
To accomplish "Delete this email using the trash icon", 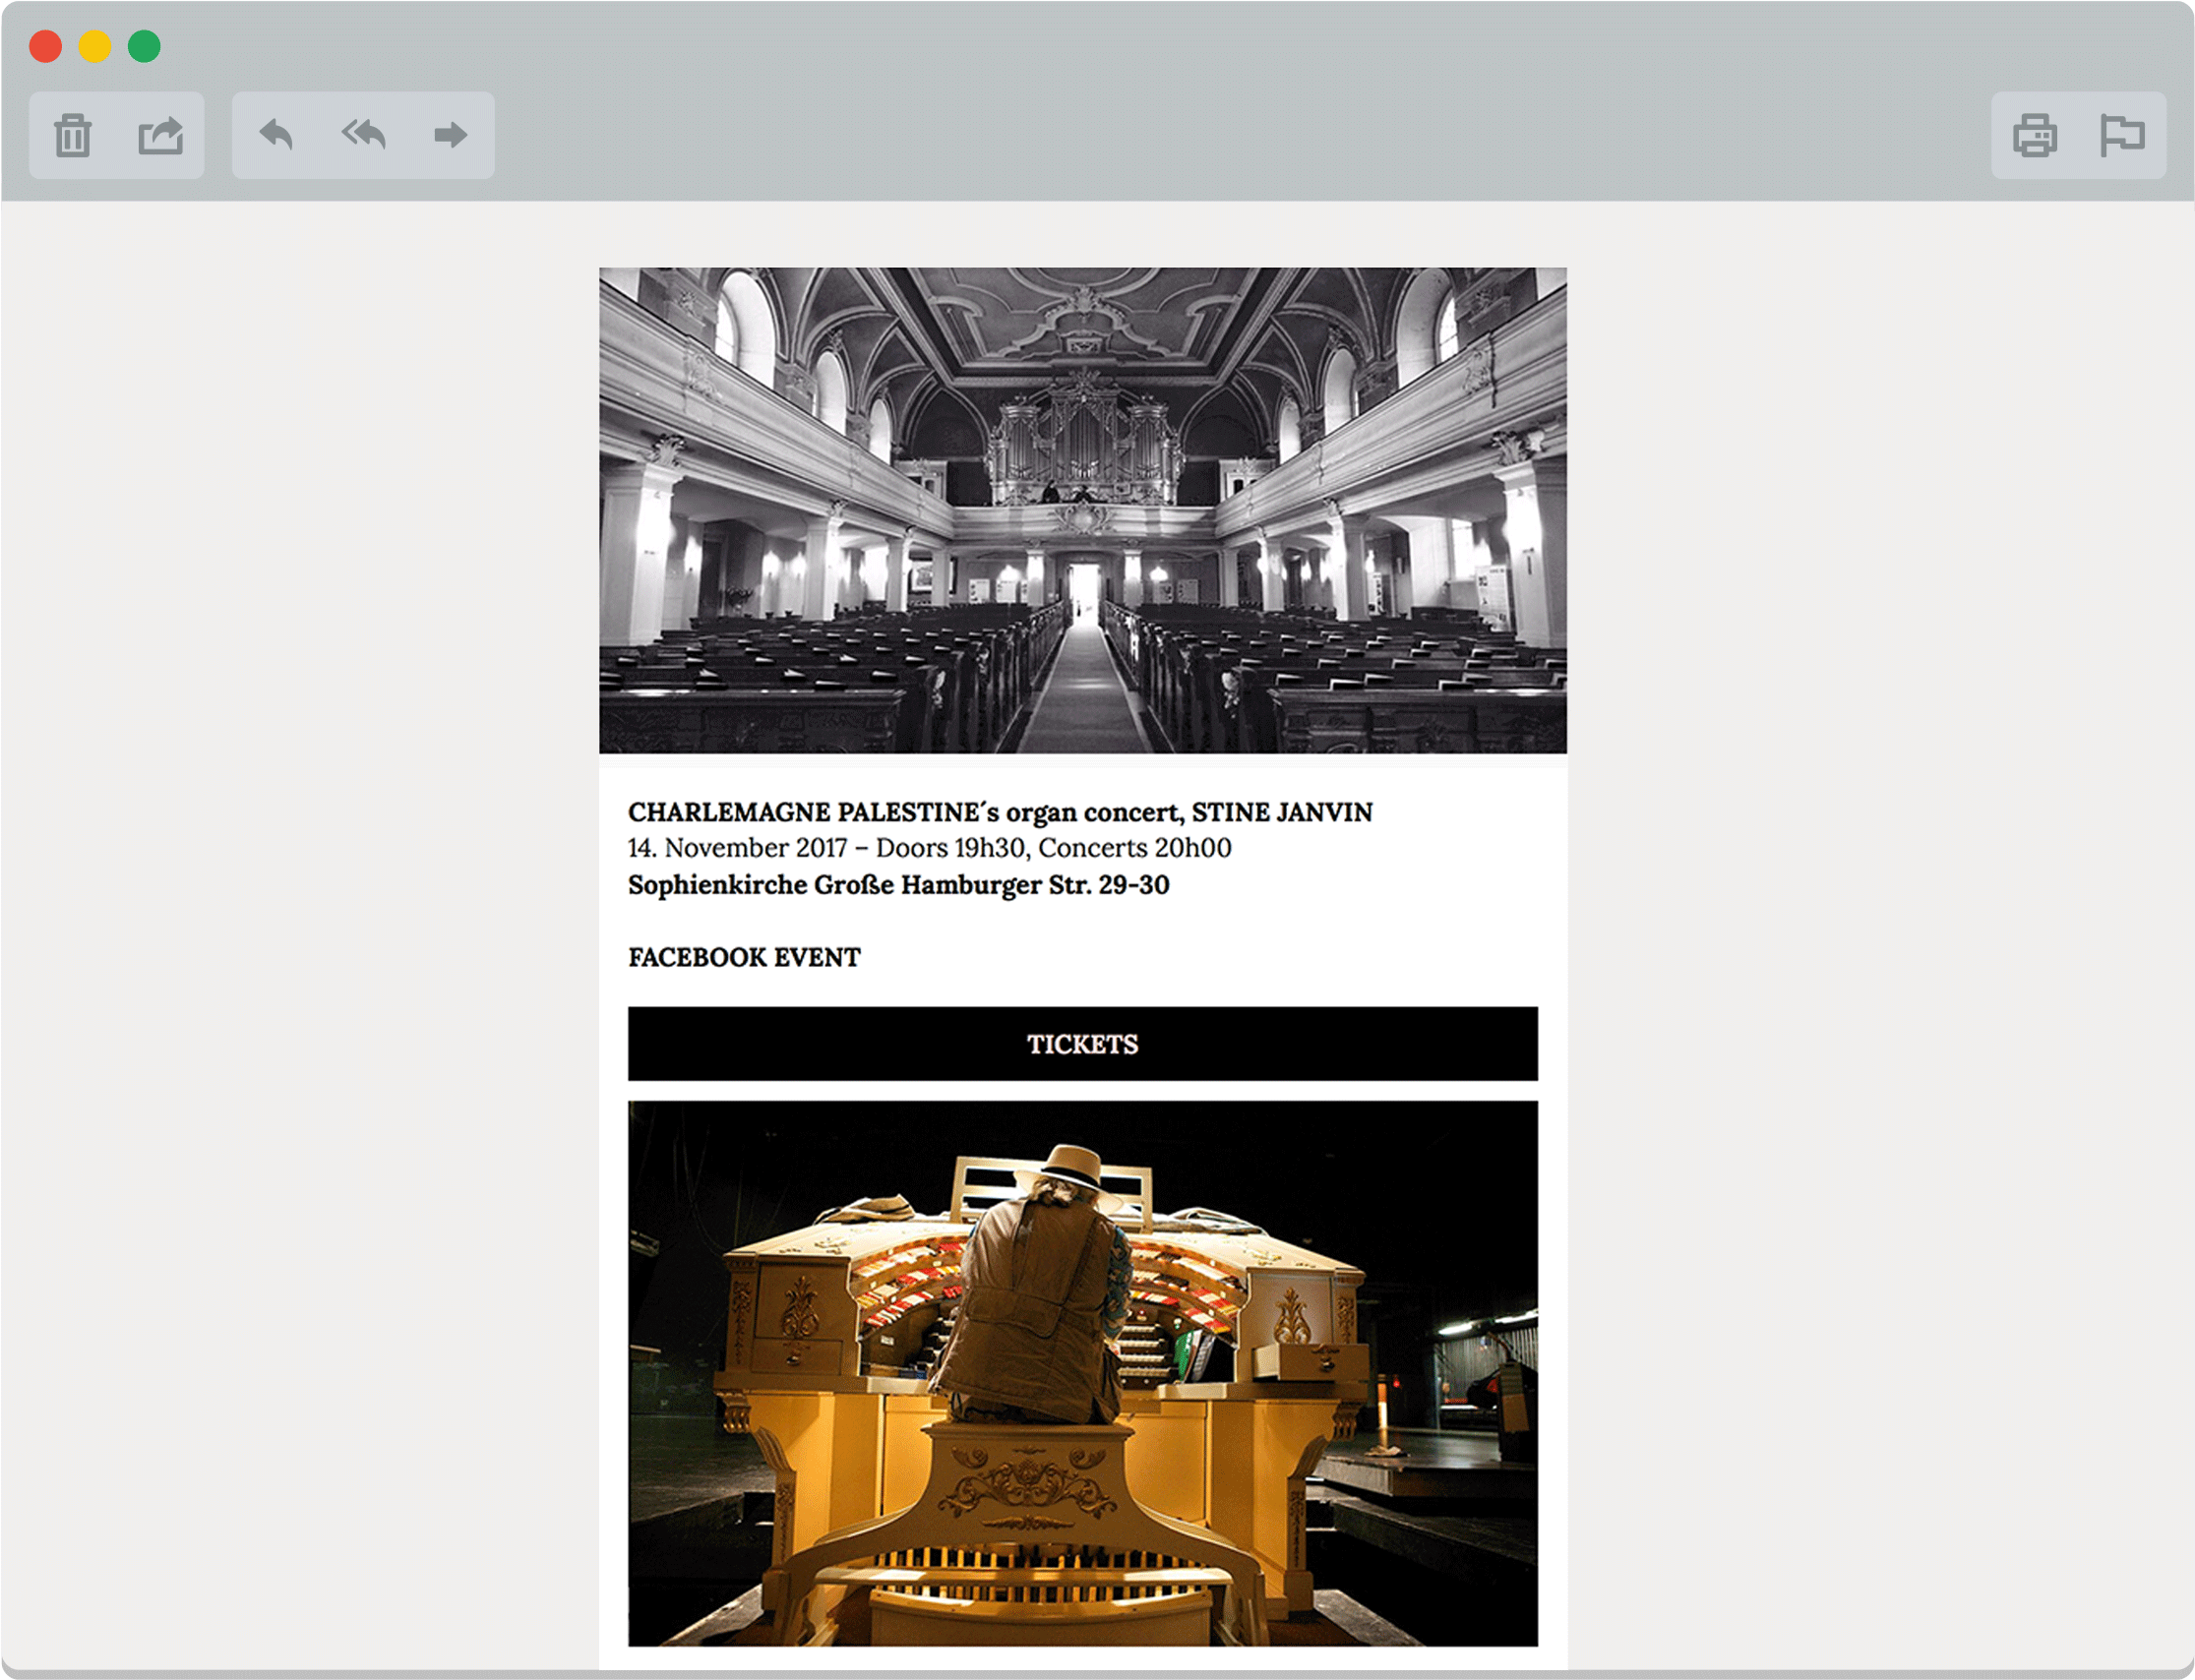I will (x=73, y=134).
